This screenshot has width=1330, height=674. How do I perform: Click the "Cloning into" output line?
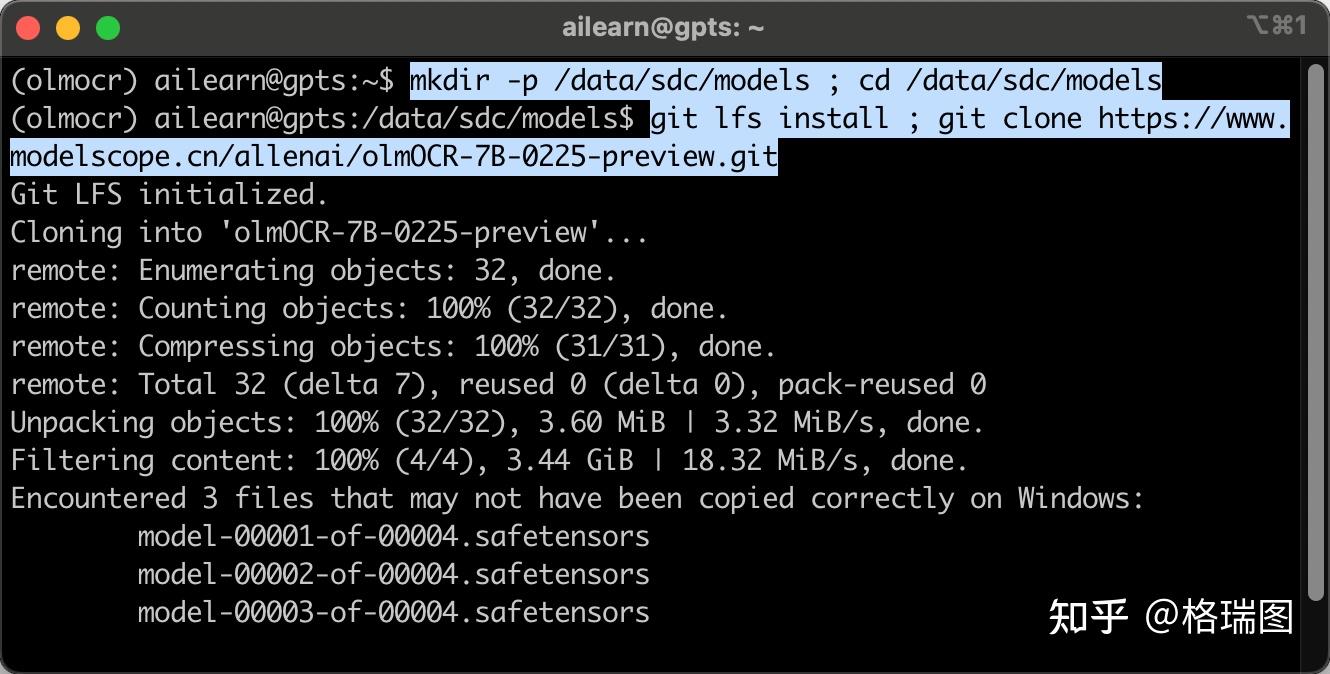click(x=328, y=233)
